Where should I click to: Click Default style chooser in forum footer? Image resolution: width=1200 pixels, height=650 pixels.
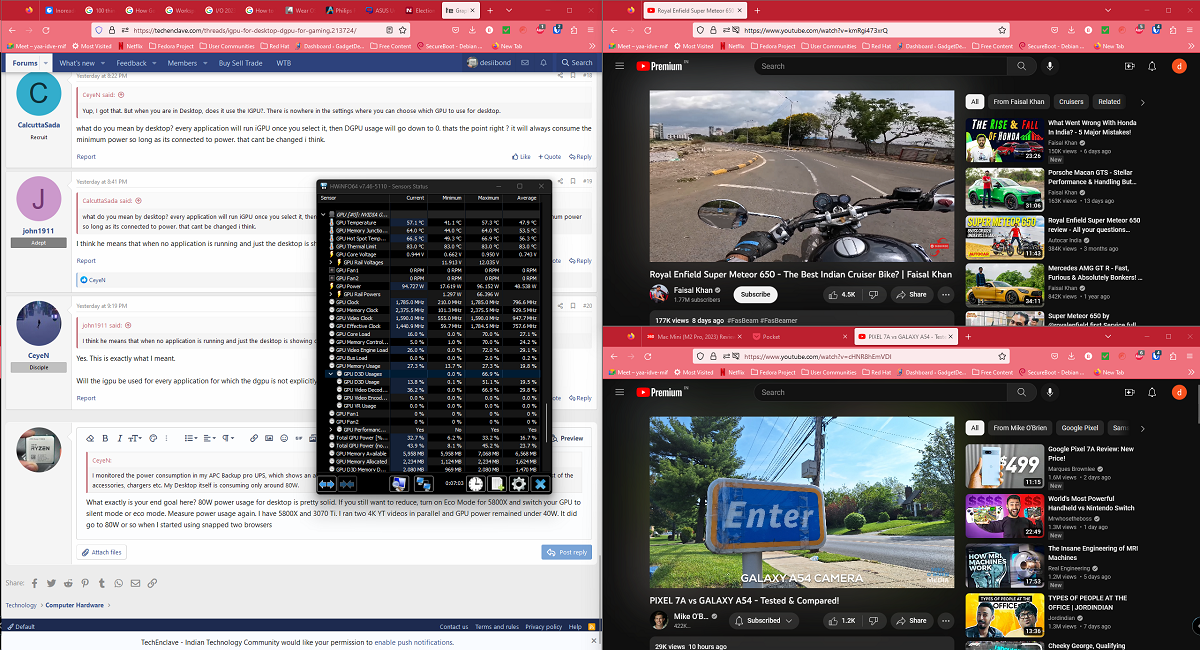[x=21, y=627]
